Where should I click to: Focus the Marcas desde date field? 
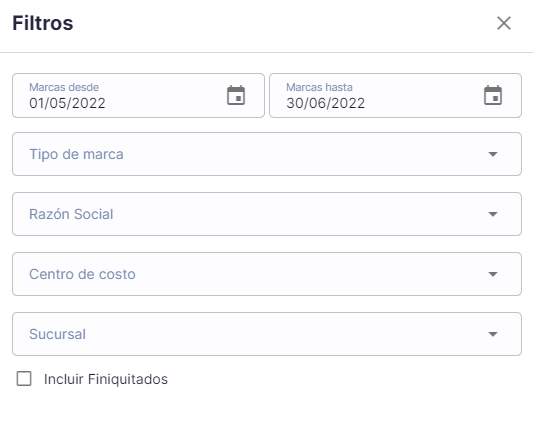[138, 96]
